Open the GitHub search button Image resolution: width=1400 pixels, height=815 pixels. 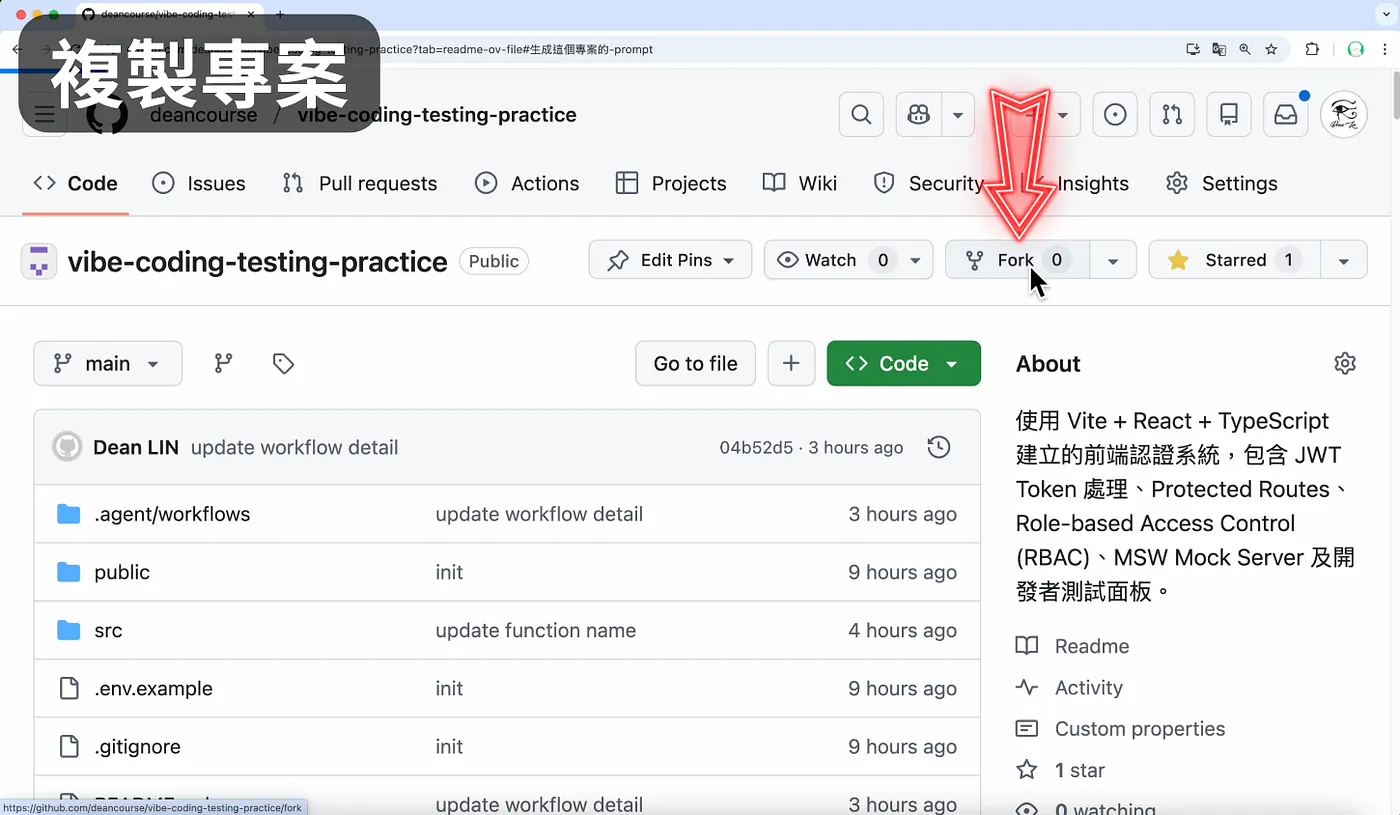tap(861, 115)
